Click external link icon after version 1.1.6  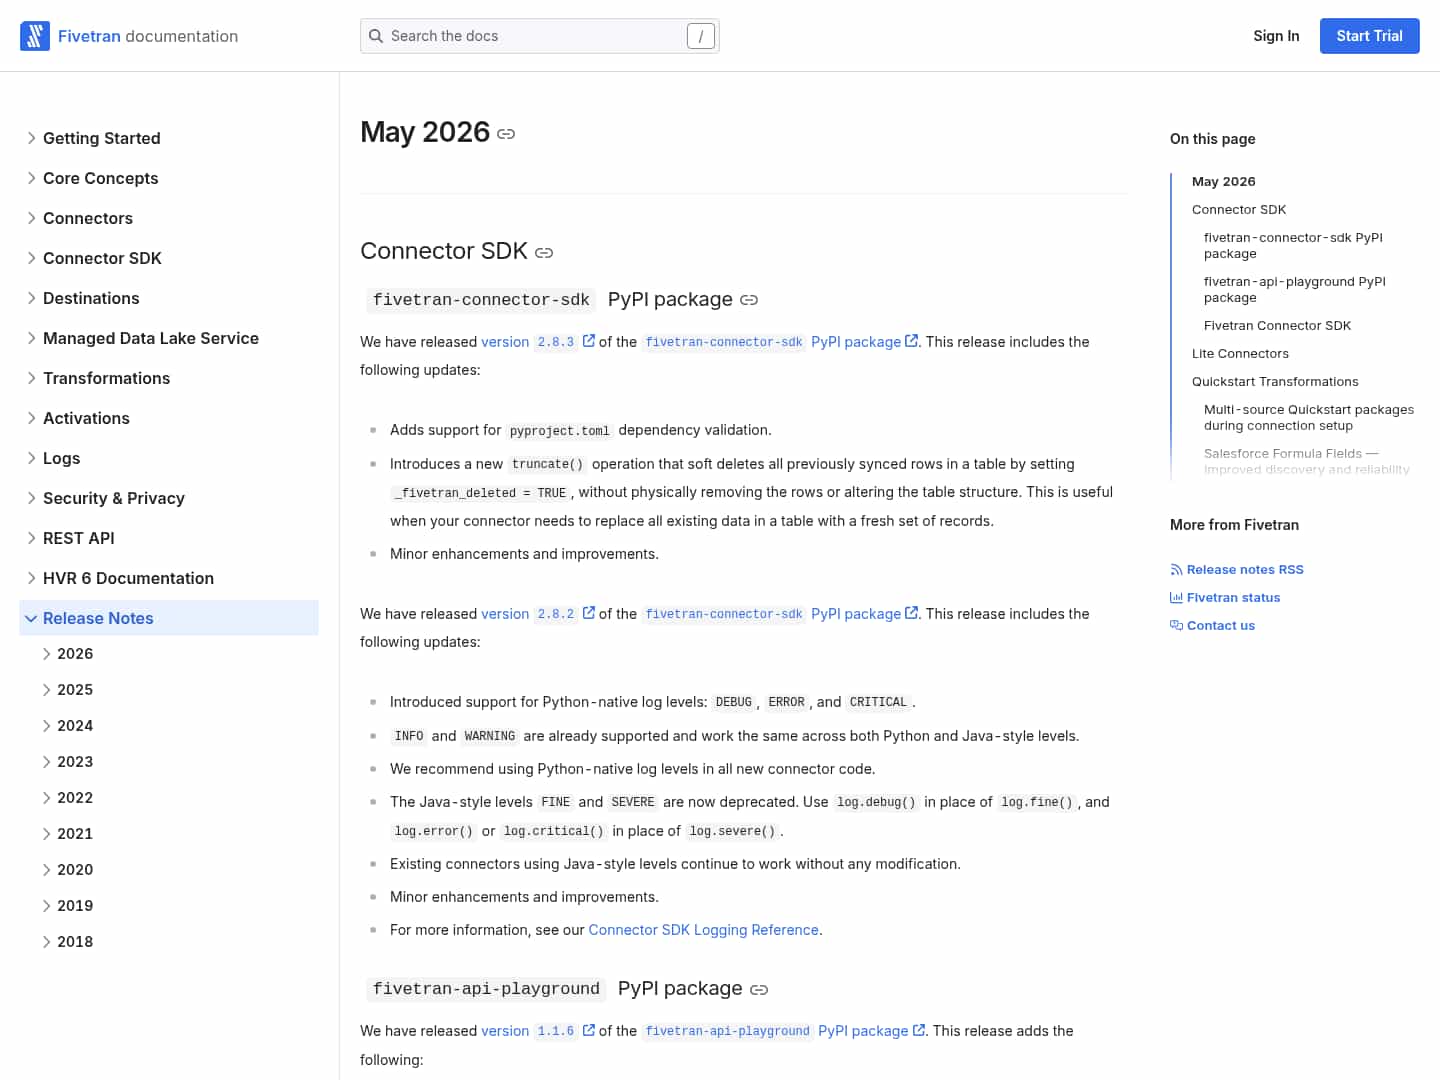pos(589,1030)
